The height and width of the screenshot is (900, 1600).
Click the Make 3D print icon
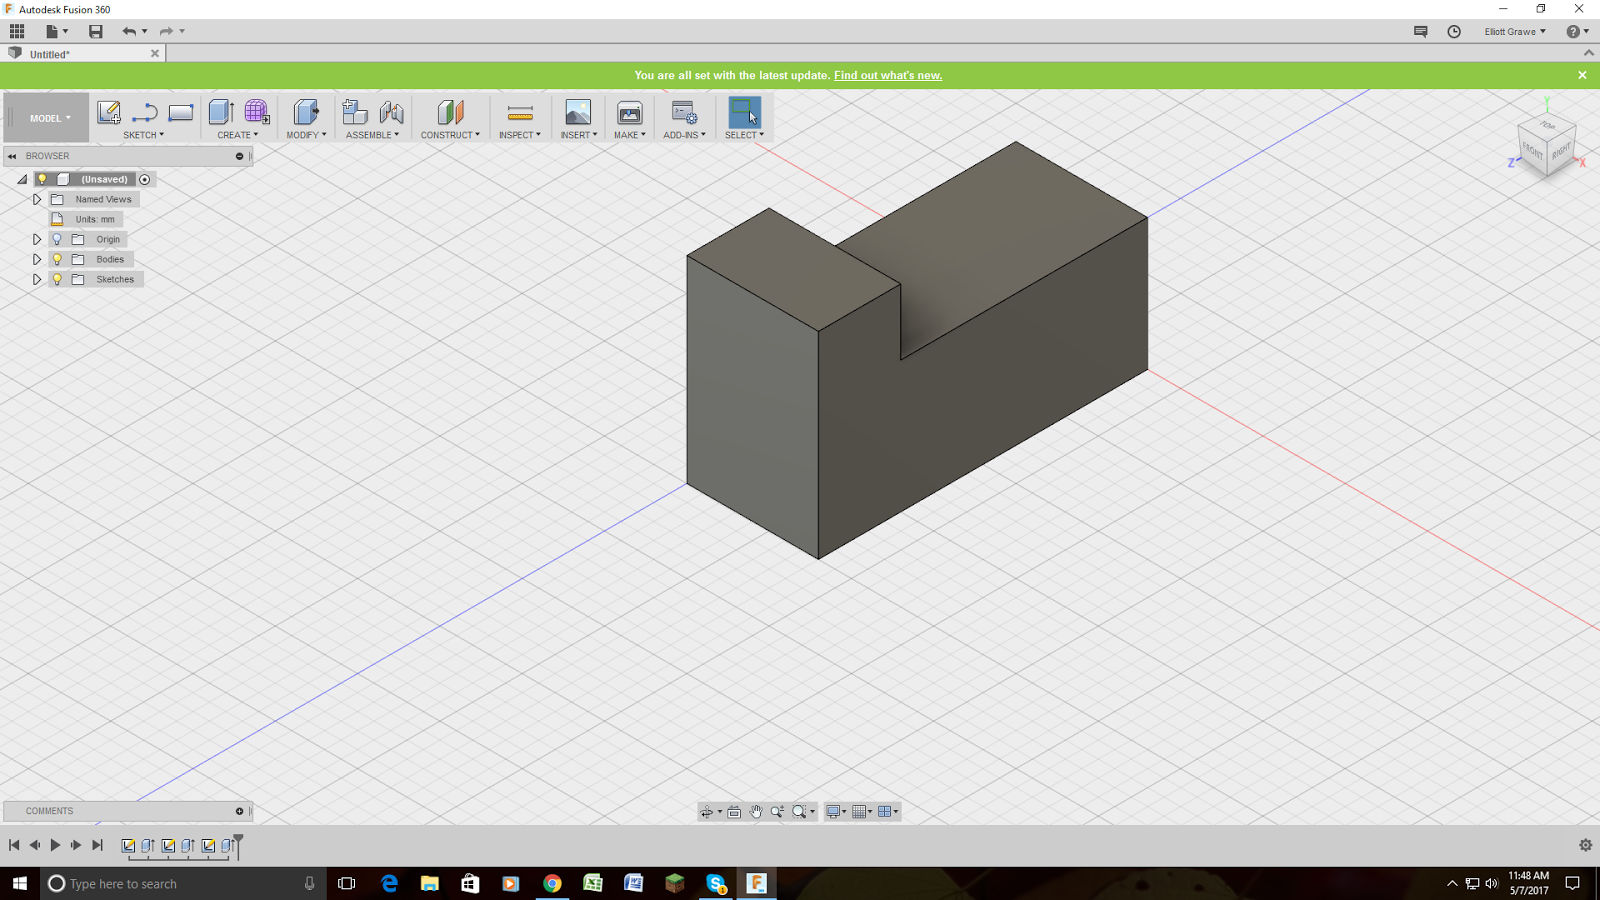pyautogui.click(x=630, y=112)
